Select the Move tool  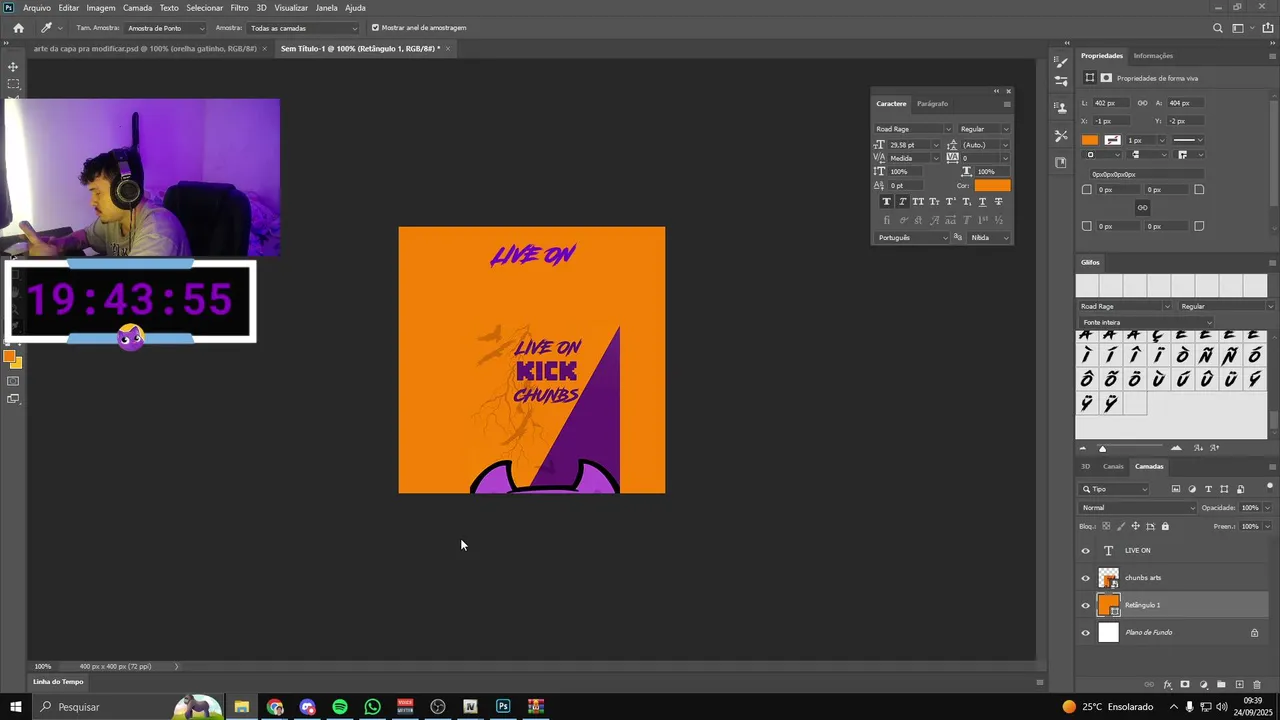pyautogui.click(x=13, y=67)
